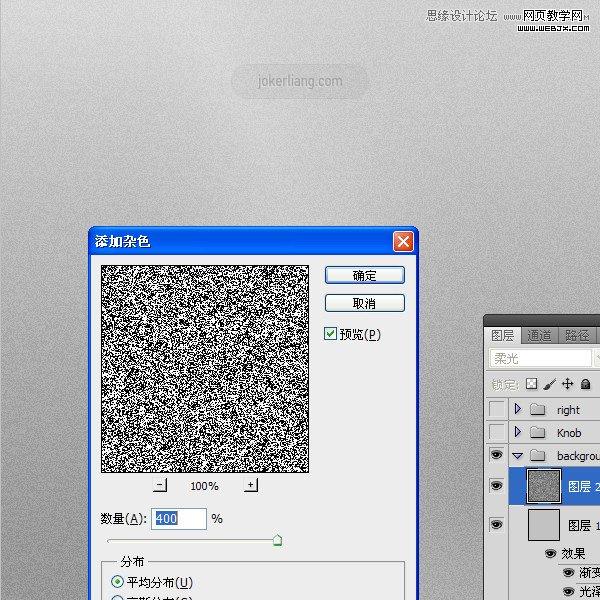Select the 平均分布 uniform radio button
The image size is (600, 600).
(x=118, y=582)
